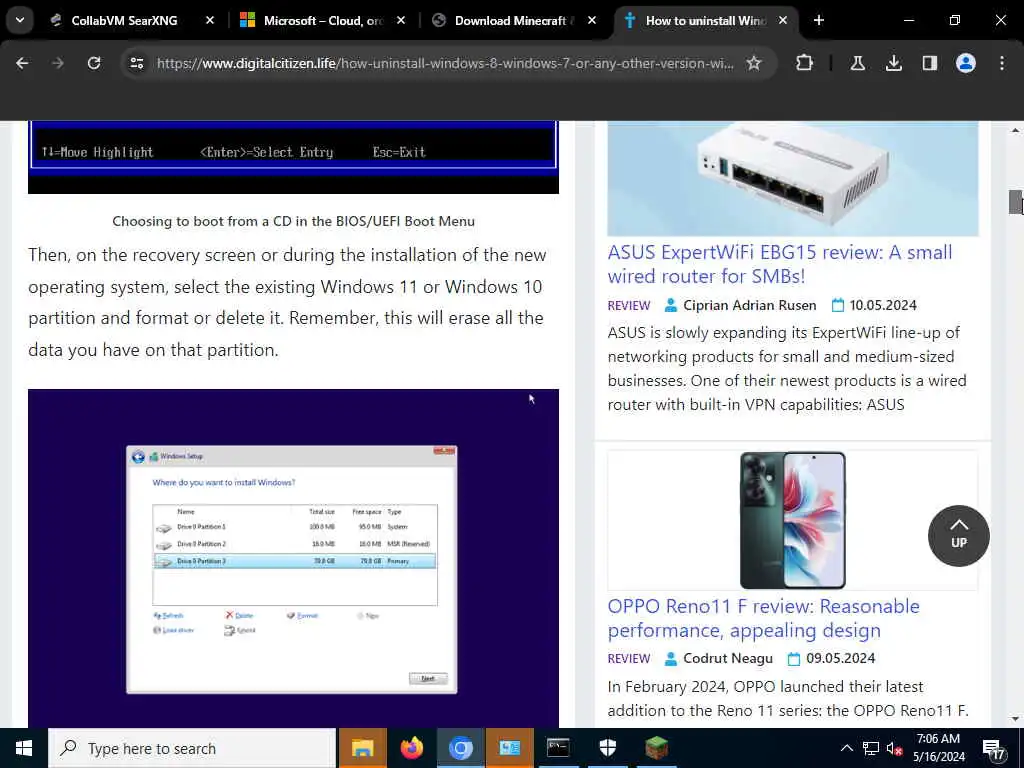Click the Type here to search box
Viewport: 1024px width, 768px height.
tap(192, 748)
